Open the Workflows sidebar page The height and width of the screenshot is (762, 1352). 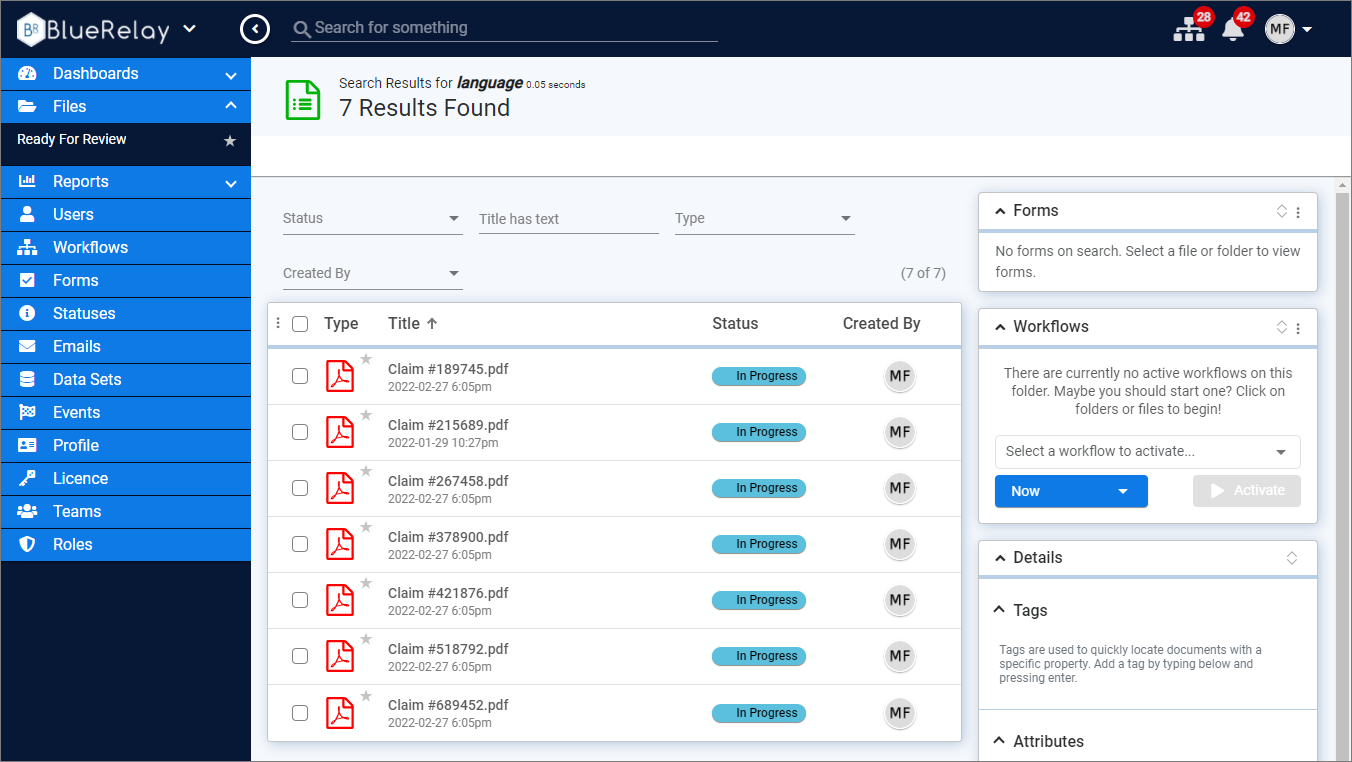pos(126,248)
